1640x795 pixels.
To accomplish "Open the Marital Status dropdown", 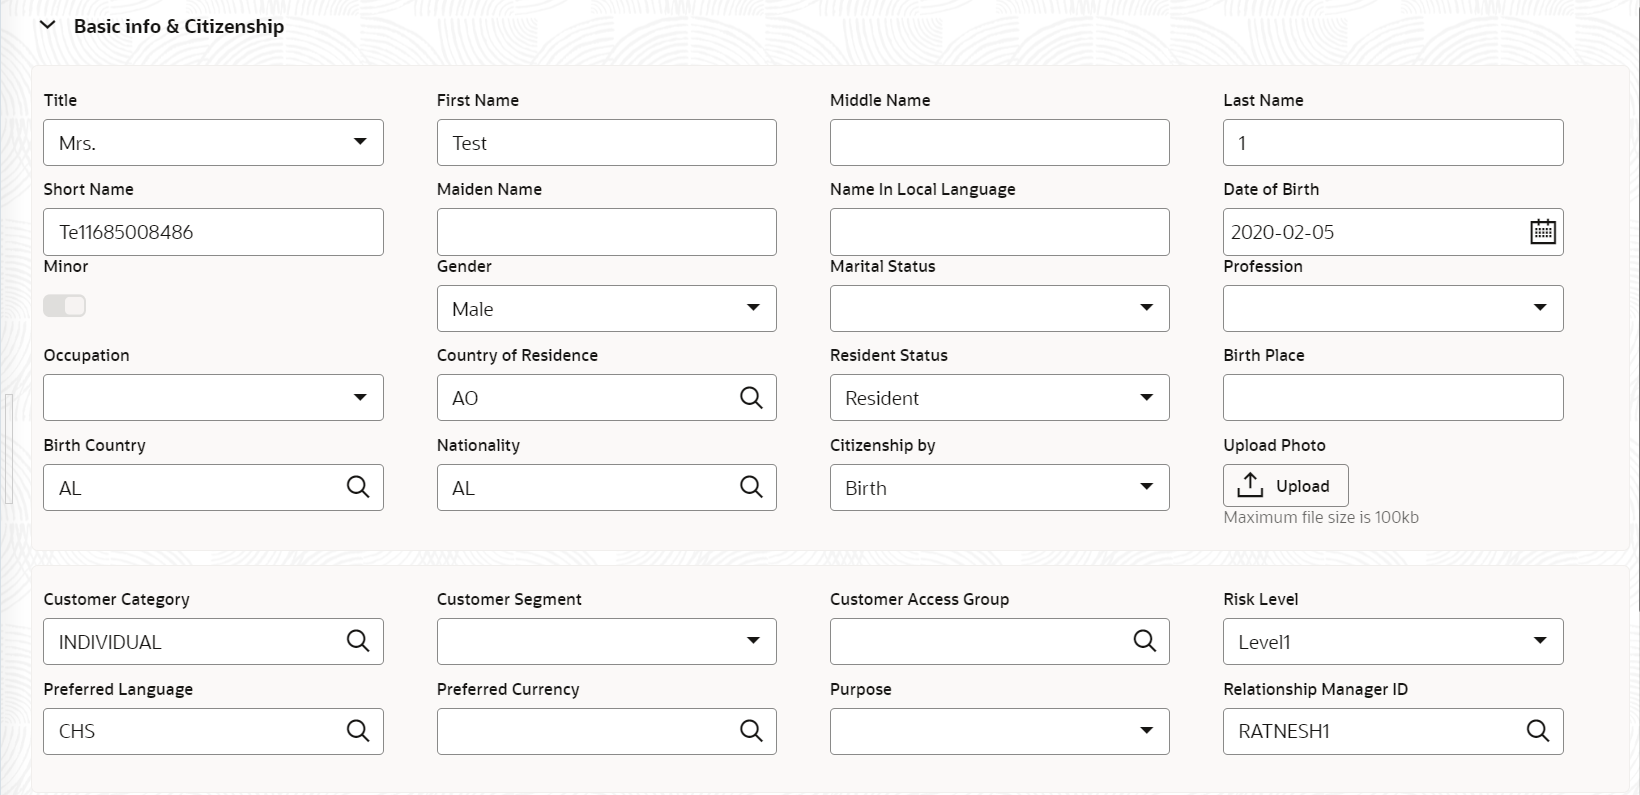I will (x=999, y=309).
